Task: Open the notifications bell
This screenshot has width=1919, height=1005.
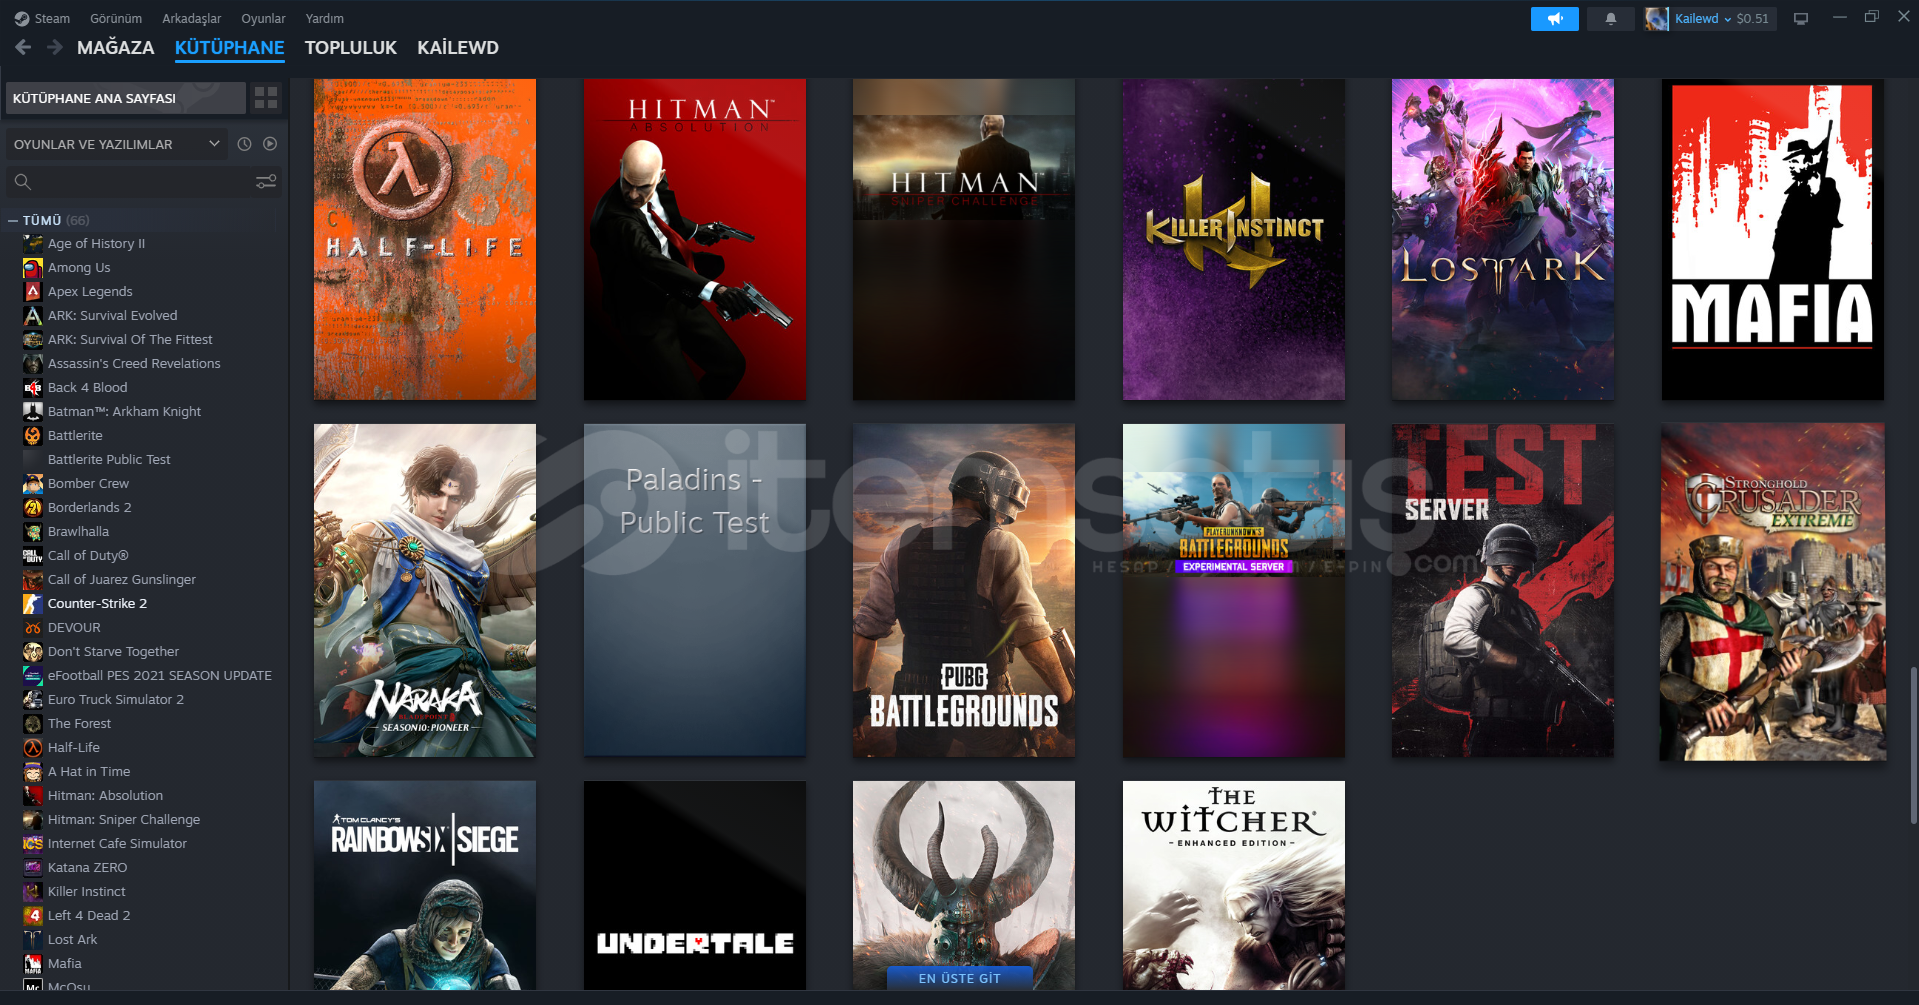Action: [1610, 19]
